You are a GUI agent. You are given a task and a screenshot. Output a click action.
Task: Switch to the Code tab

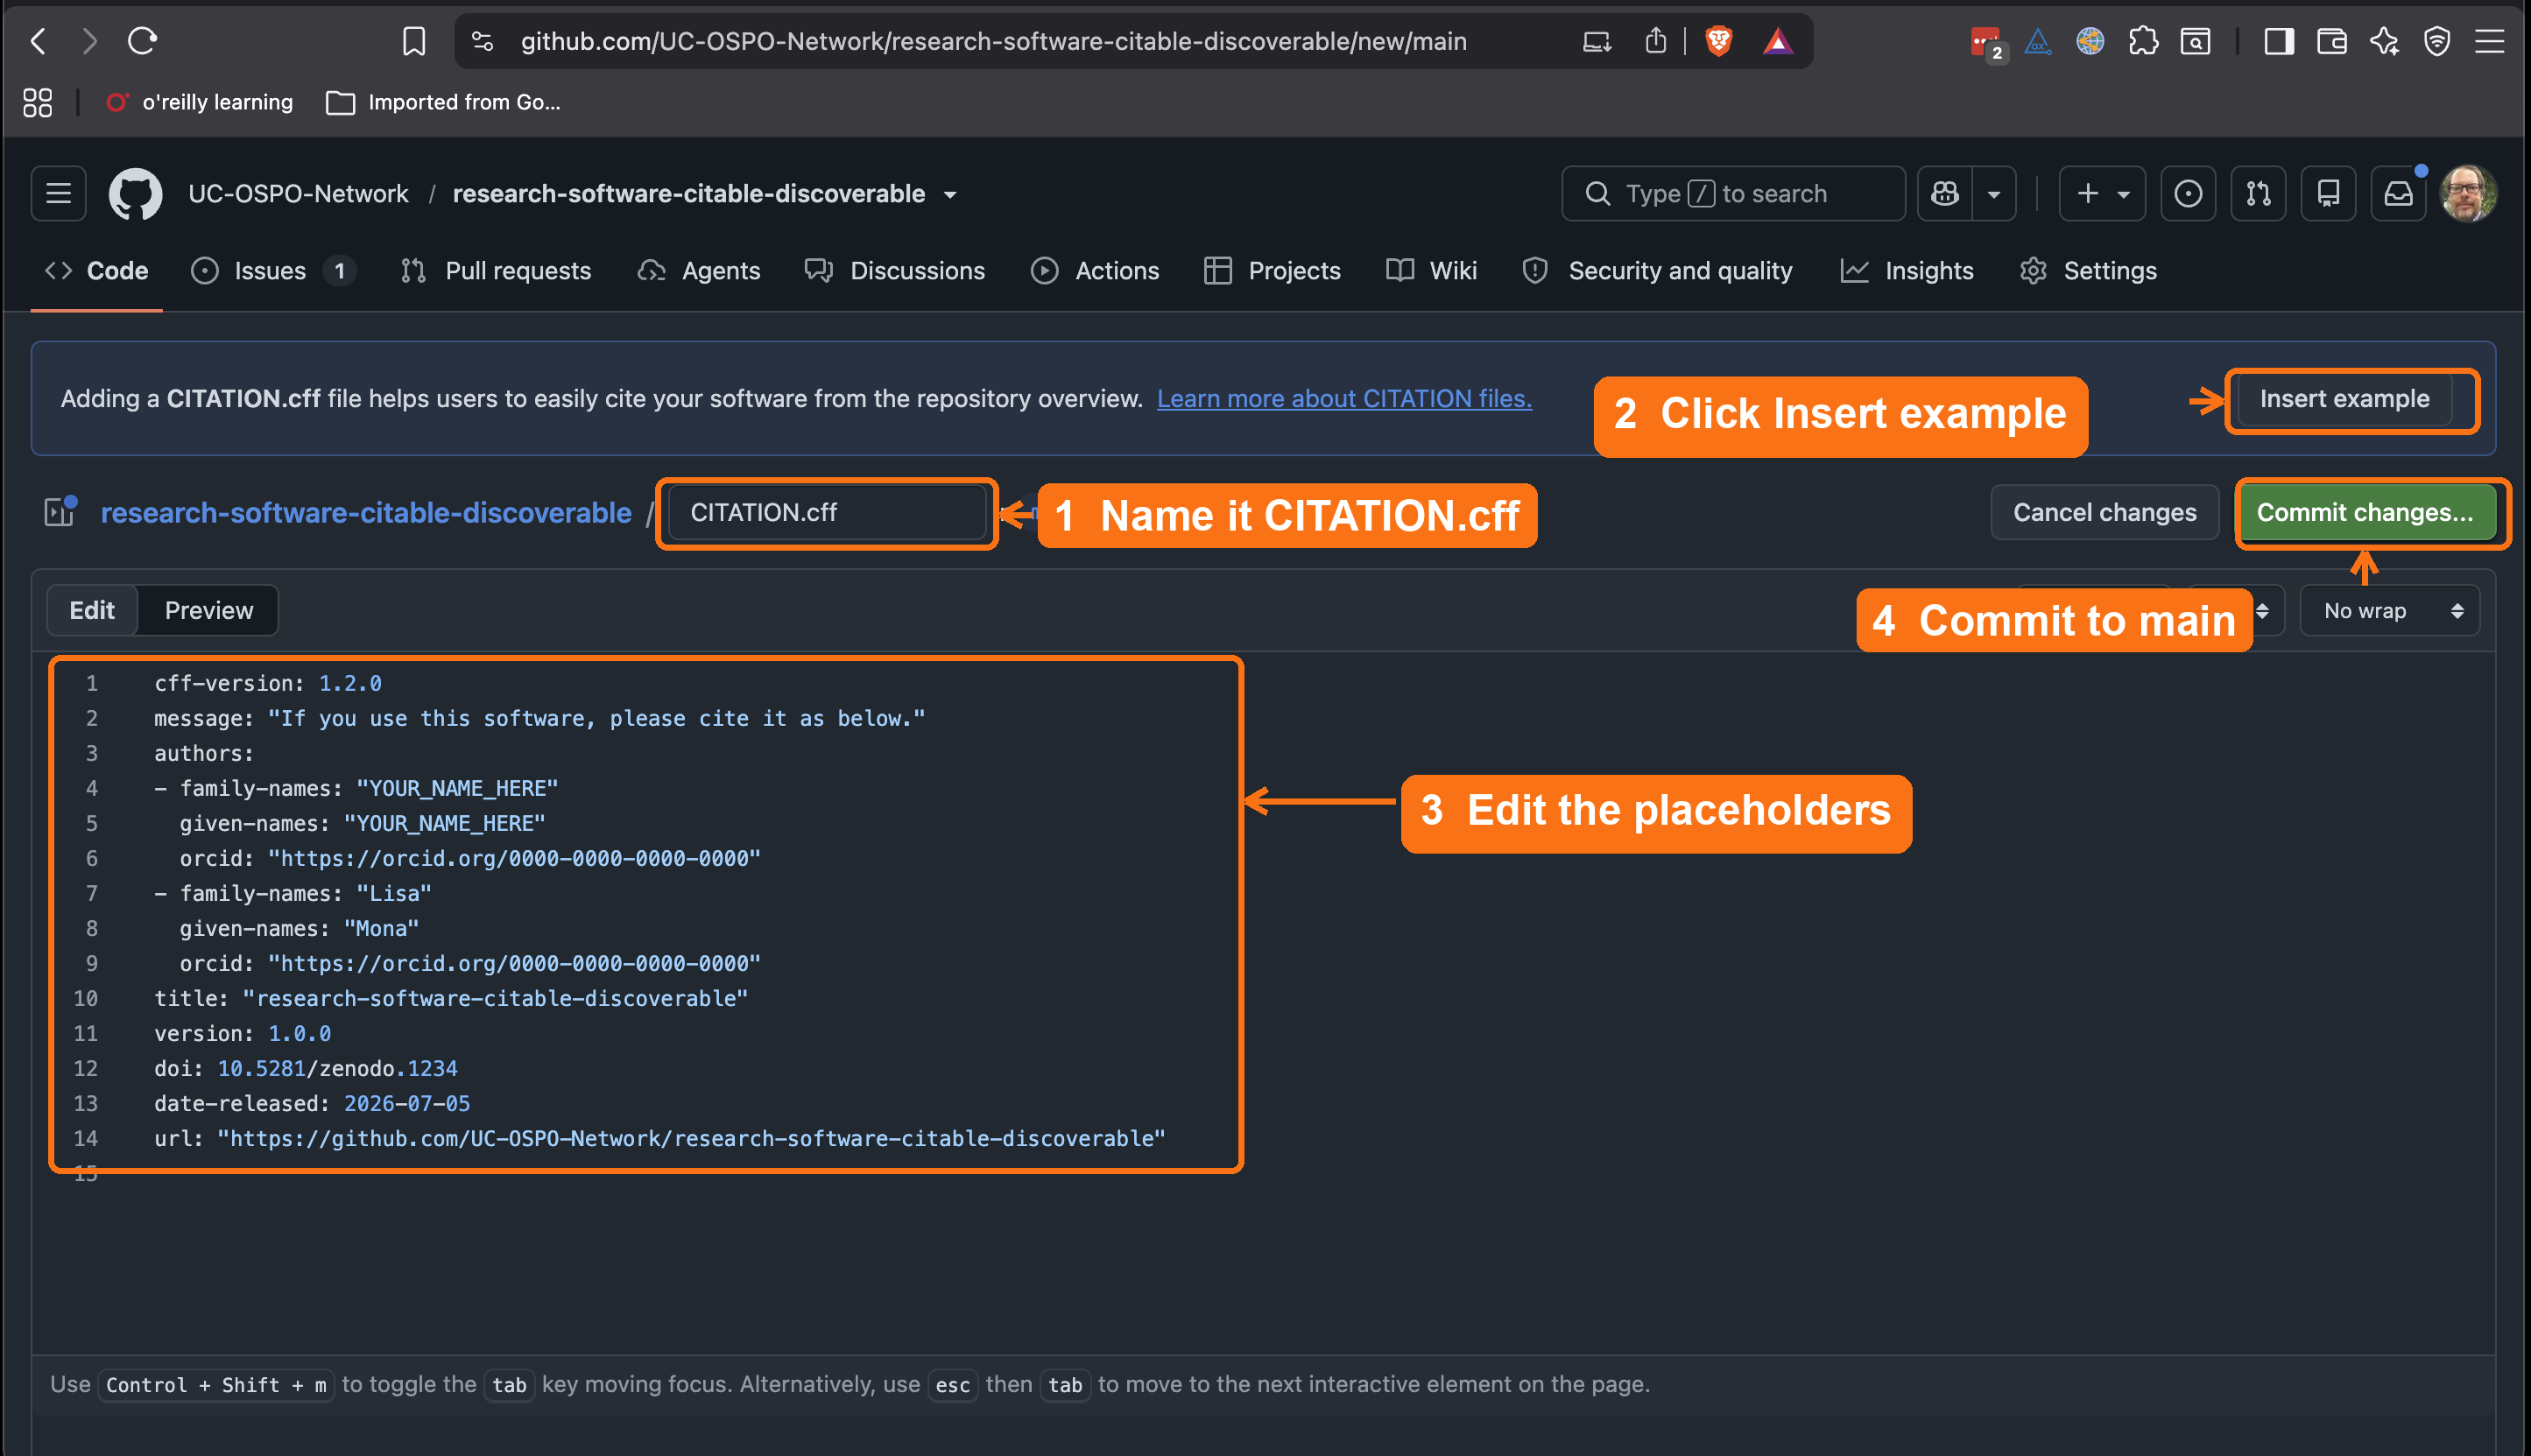coord(97,270)
